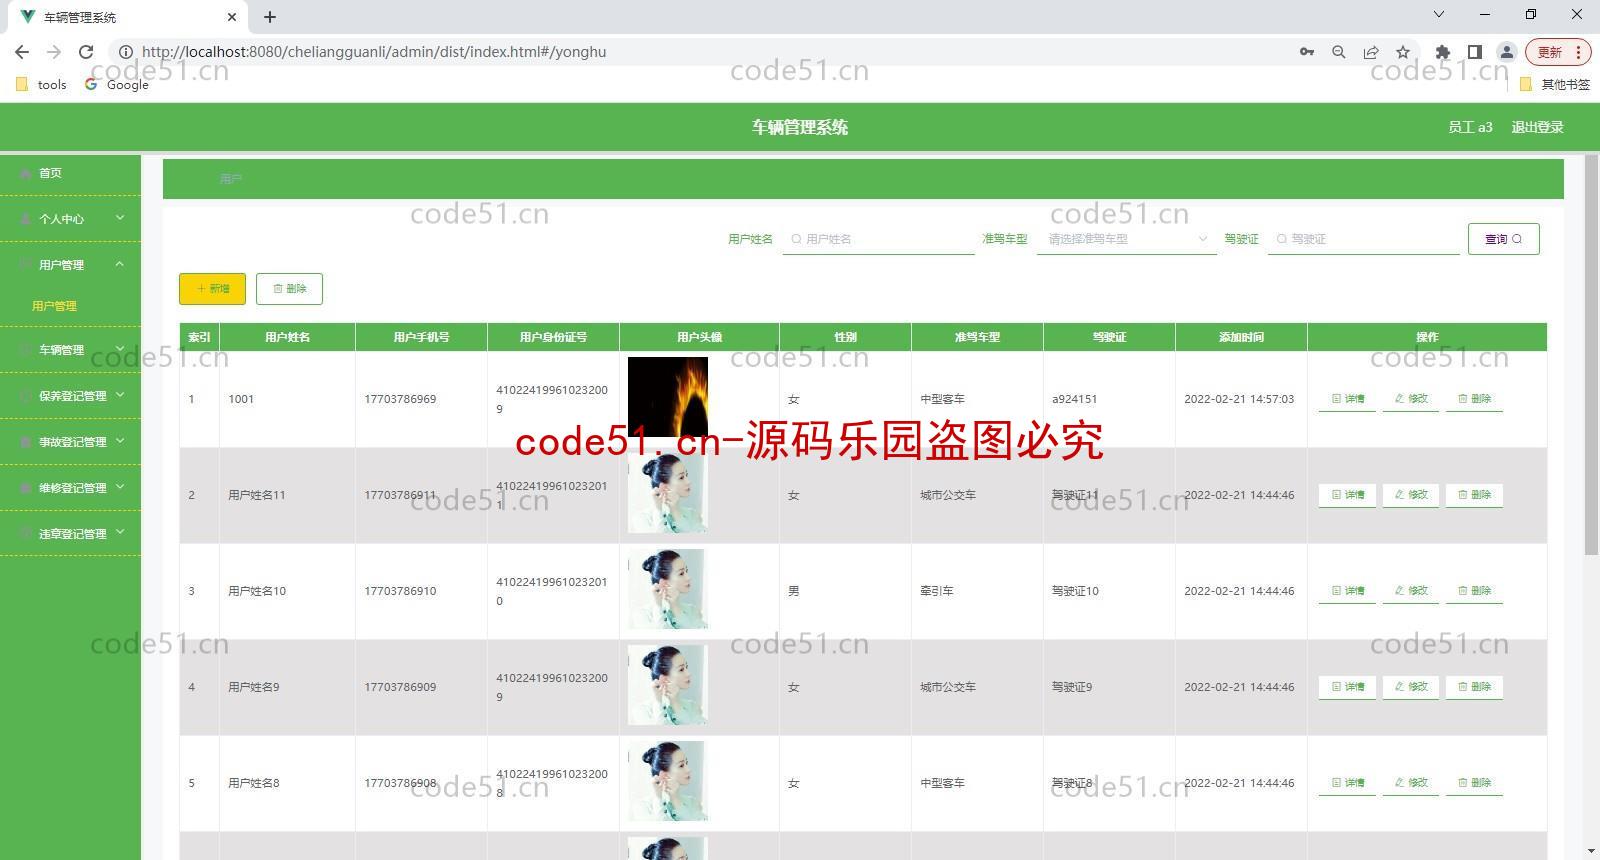This screenshot has height=860, width=1600.
Task: Open the tools bookmark folder
Action: (x=42, y=85)
